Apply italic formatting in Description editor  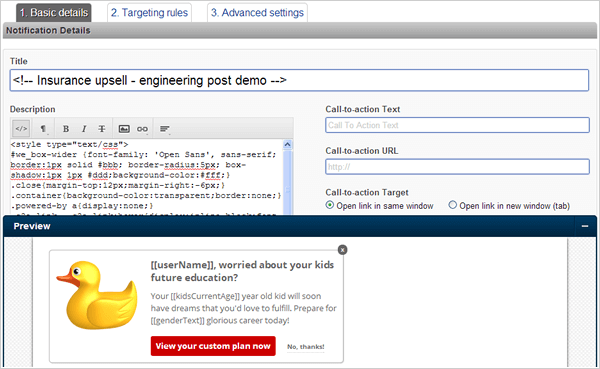point(84,129)
